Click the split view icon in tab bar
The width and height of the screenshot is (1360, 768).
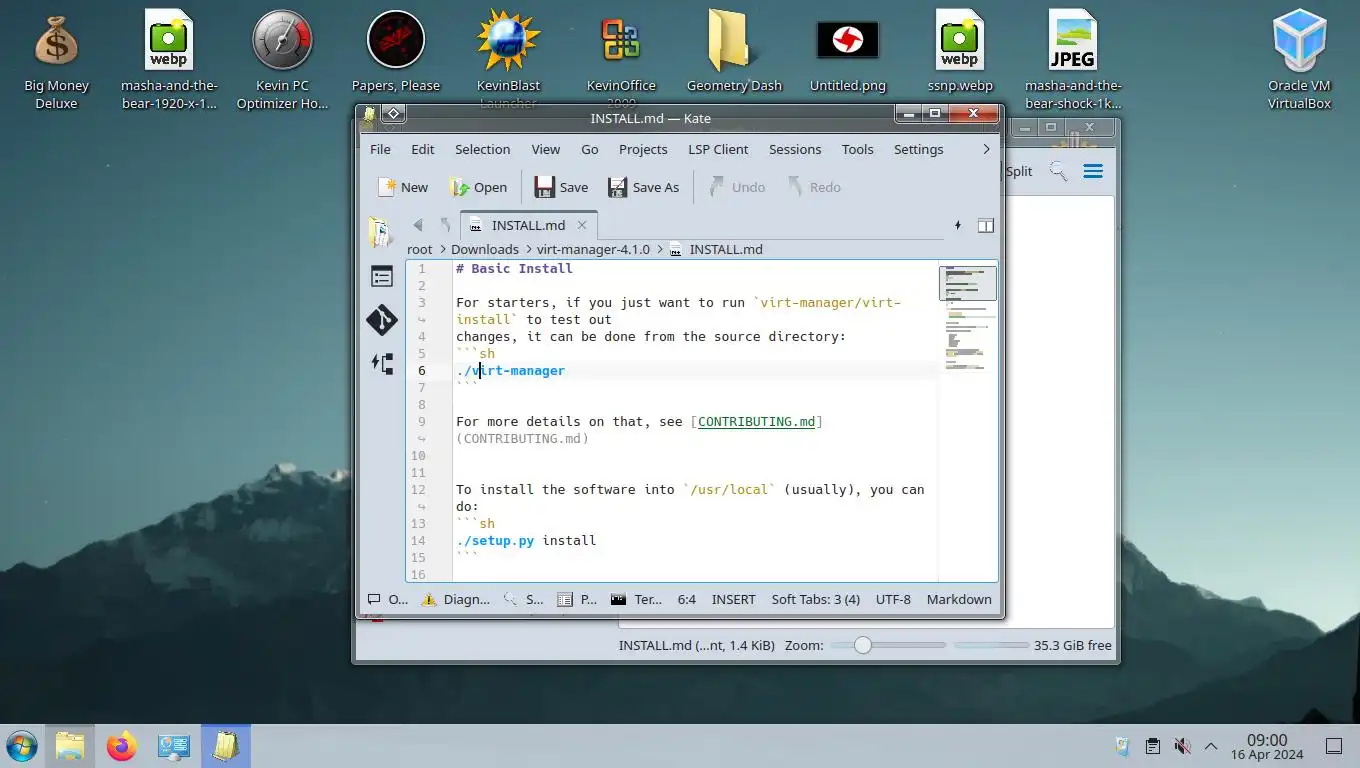click(985, 225)
